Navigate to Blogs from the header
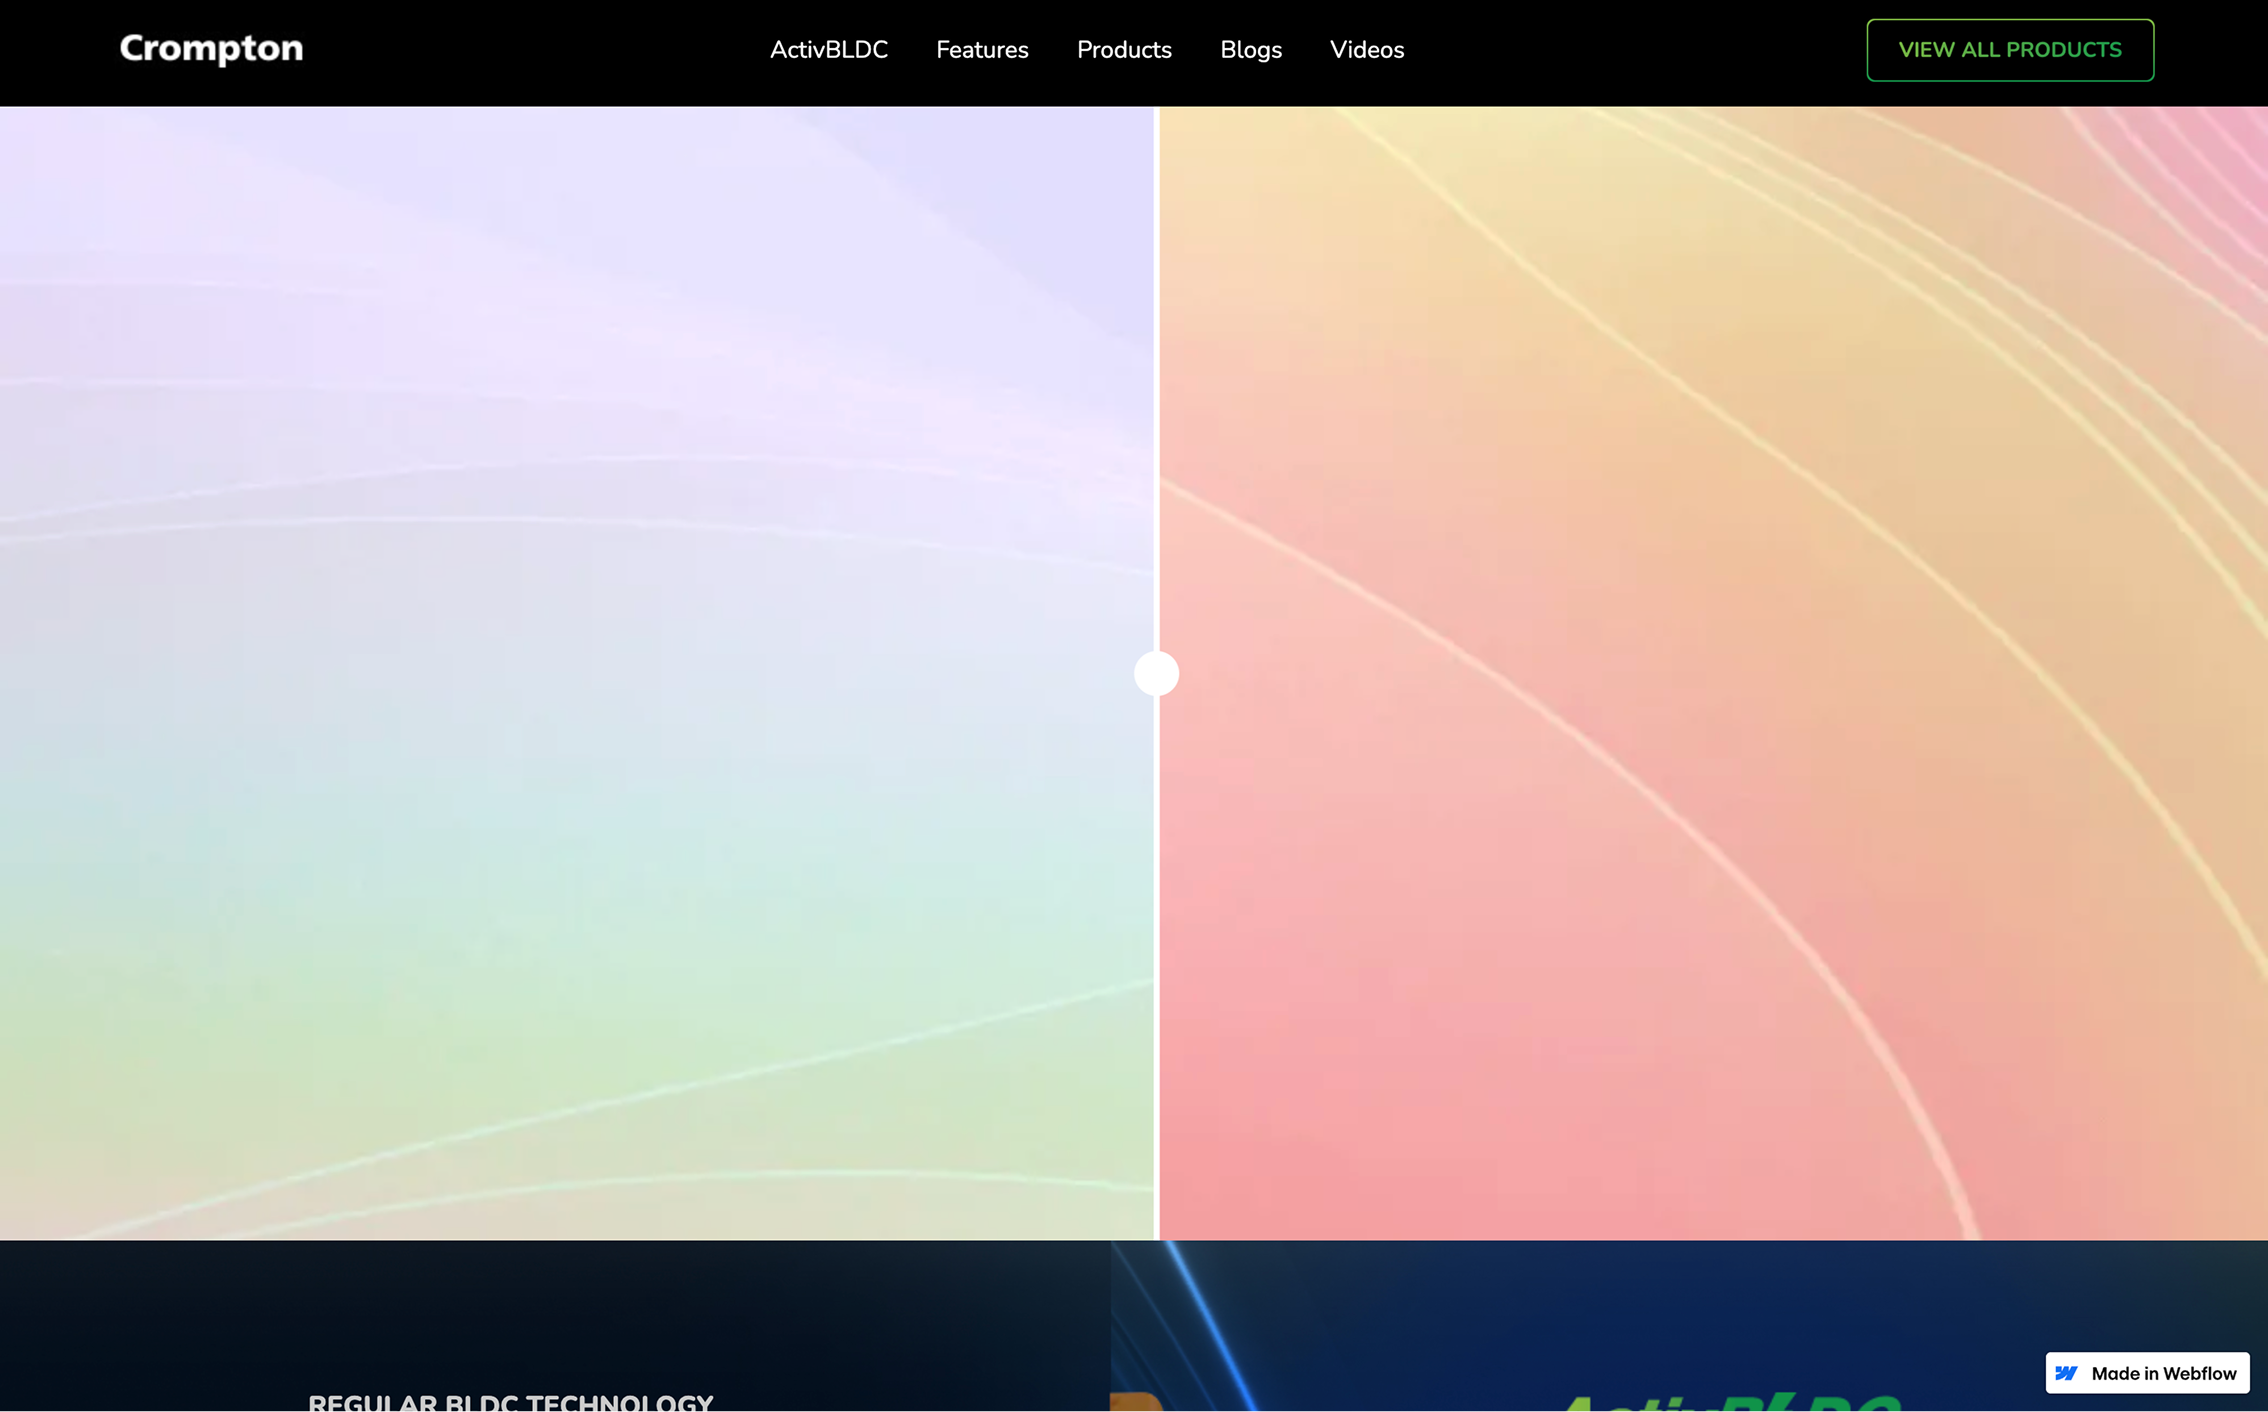Screen dimensions: 2268x1412 pos(1250,50)
